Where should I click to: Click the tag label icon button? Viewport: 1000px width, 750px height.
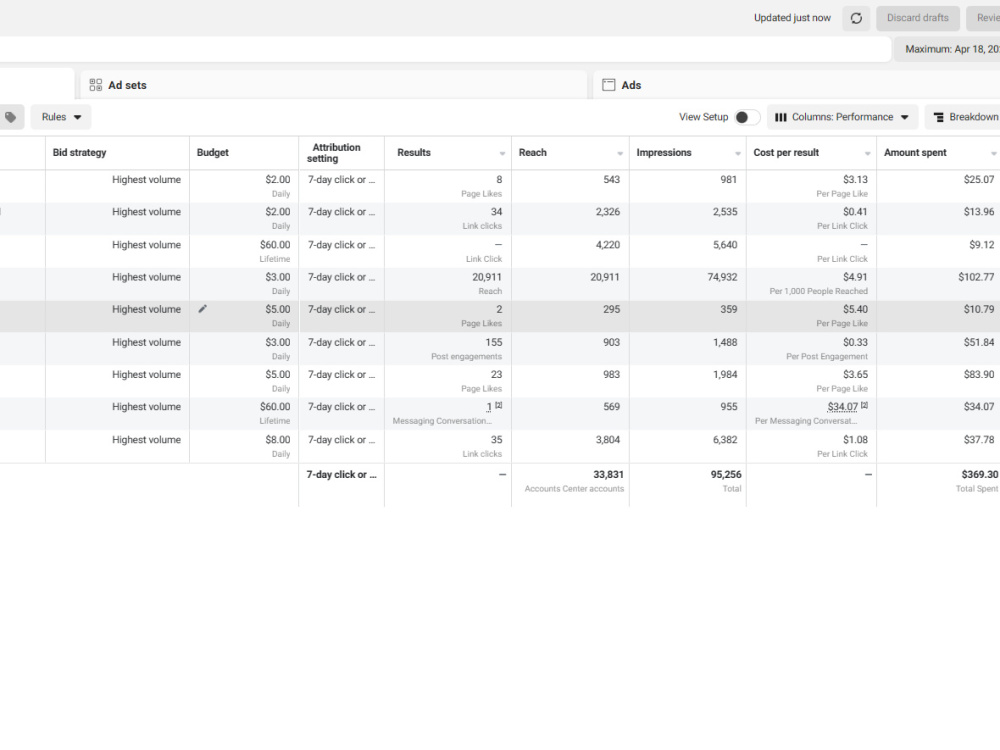10,117
